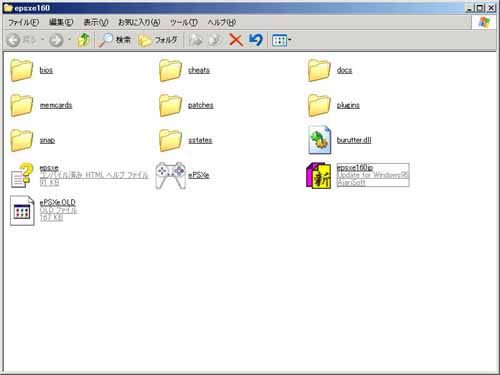
Task: Open the patches folder icon
Action: point(170,105)
